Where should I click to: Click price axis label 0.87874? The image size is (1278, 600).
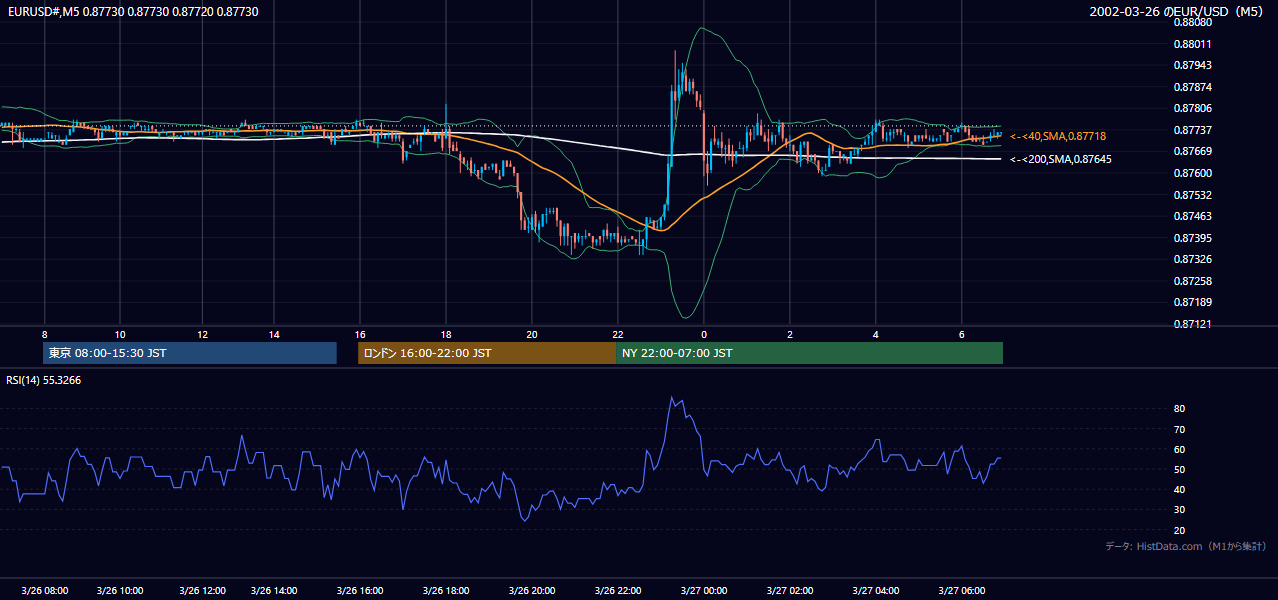[x=1193, y=87]
